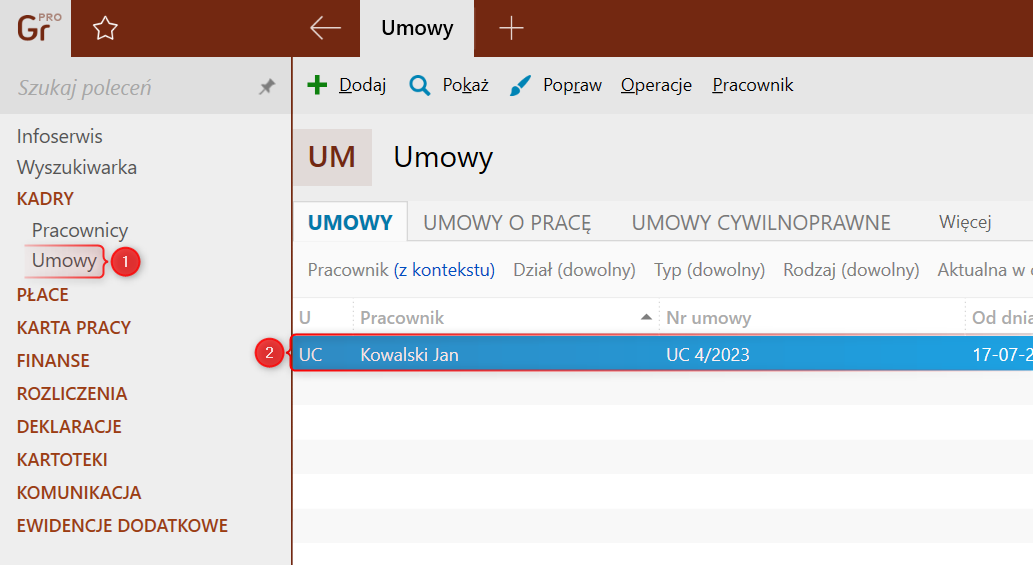Open the Rodzaj (dowolny) filter
This screenshot has height=565, width=1033.
pyautogui.click(x=851, y=270)
